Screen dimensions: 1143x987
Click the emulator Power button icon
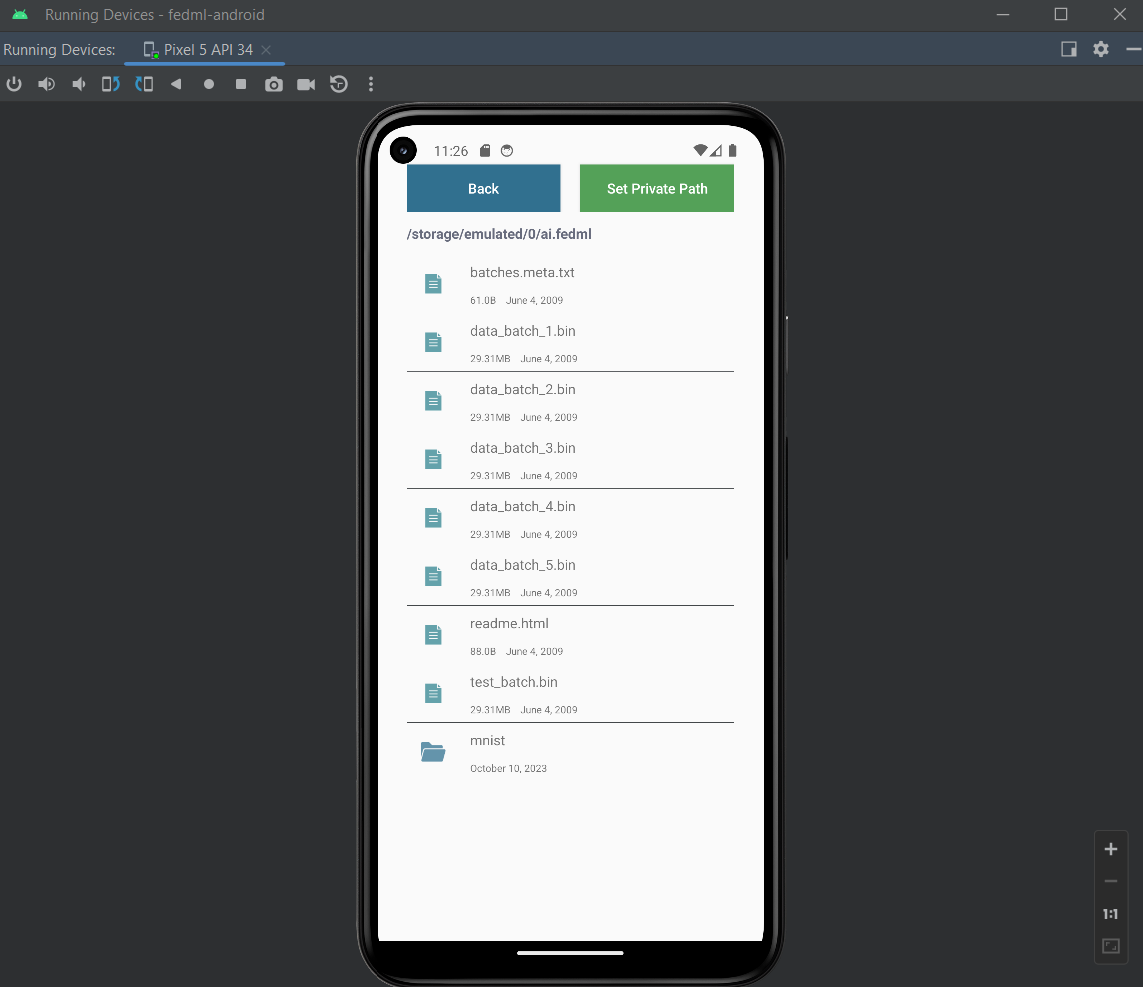pos(14,84)
